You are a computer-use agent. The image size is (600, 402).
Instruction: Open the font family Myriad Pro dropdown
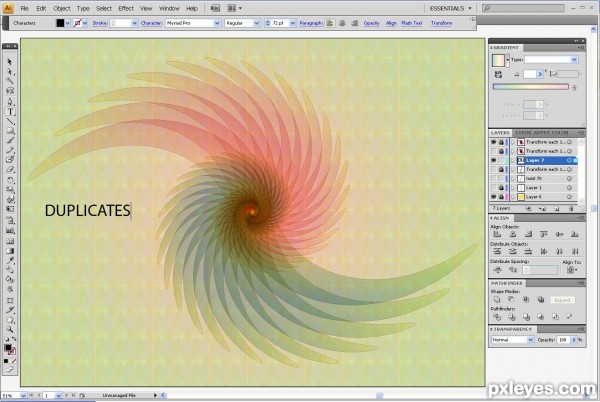[x=217, y=23]
